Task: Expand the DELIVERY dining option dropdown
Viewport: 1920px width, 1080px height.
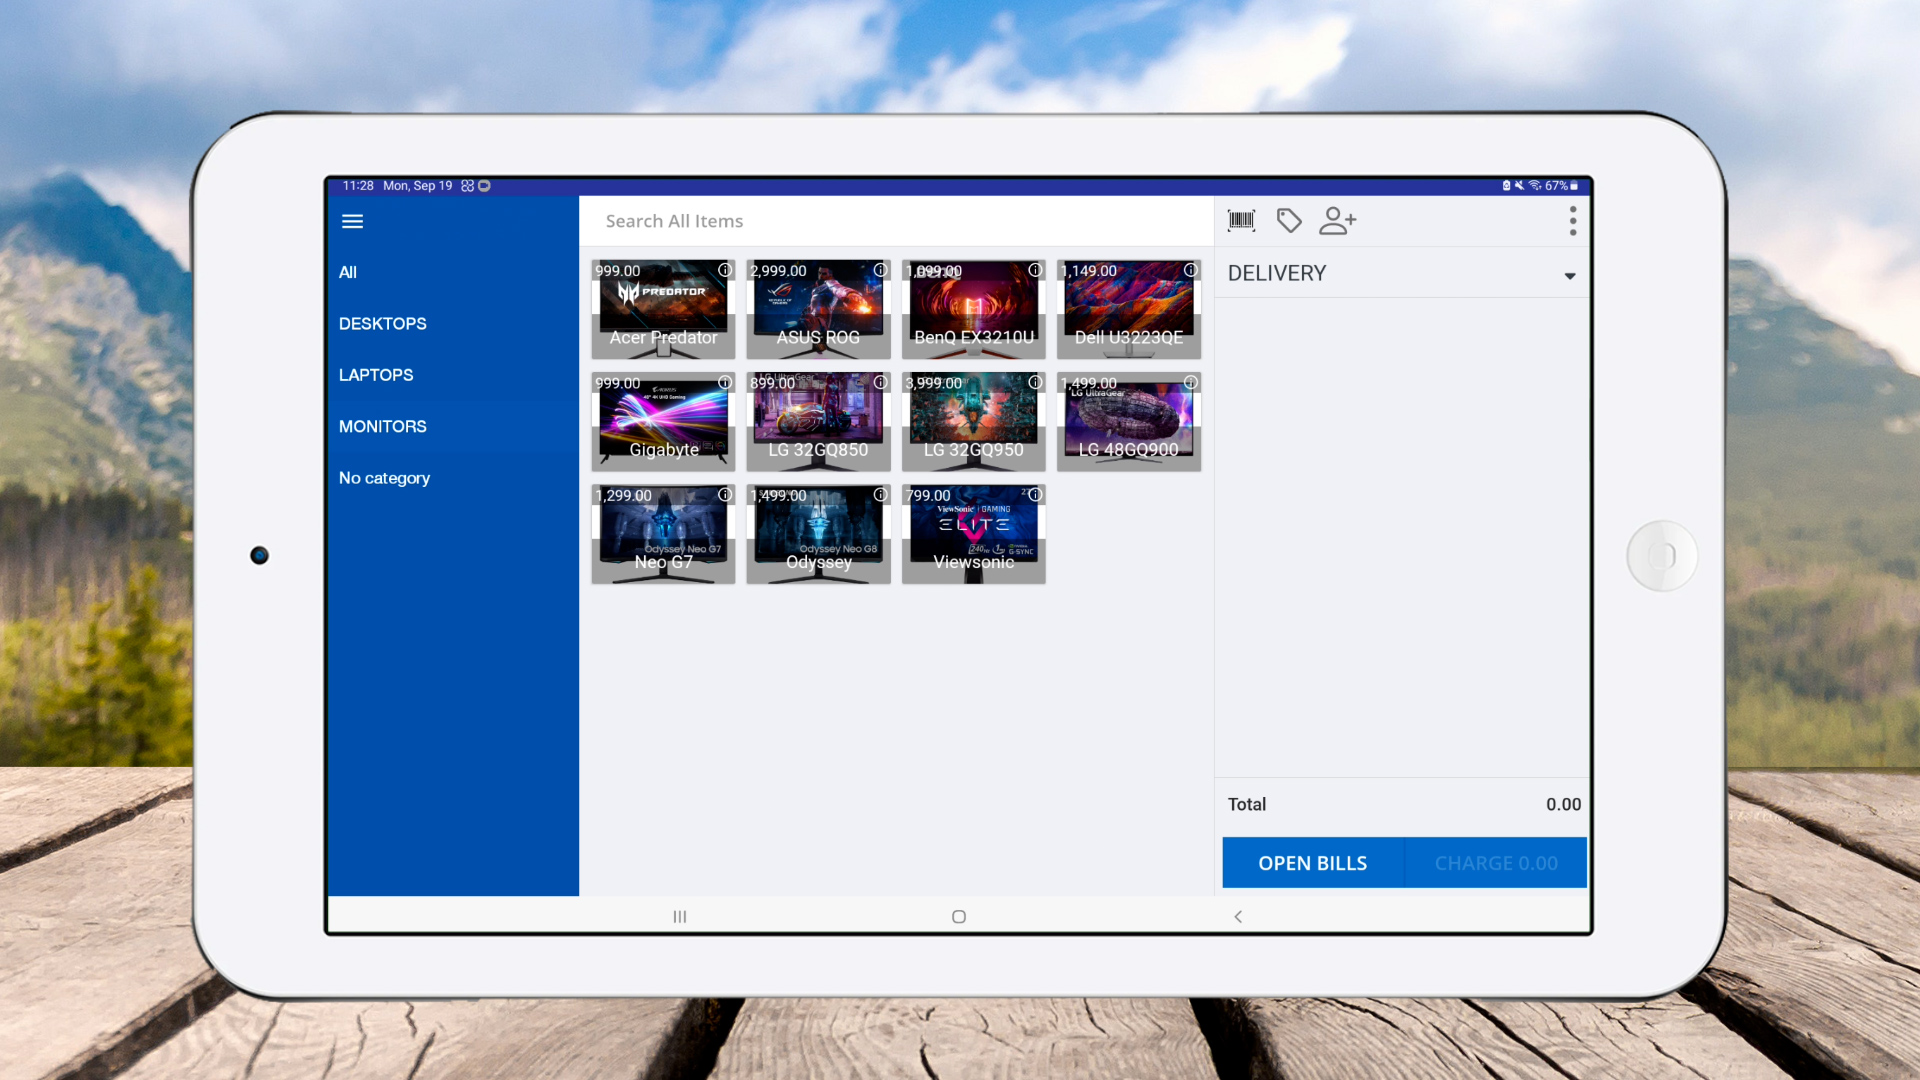Action: [1569, 275]
